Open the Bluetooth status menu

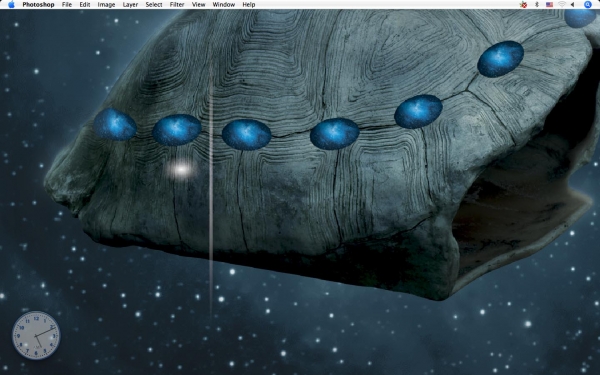click(536, 5)
